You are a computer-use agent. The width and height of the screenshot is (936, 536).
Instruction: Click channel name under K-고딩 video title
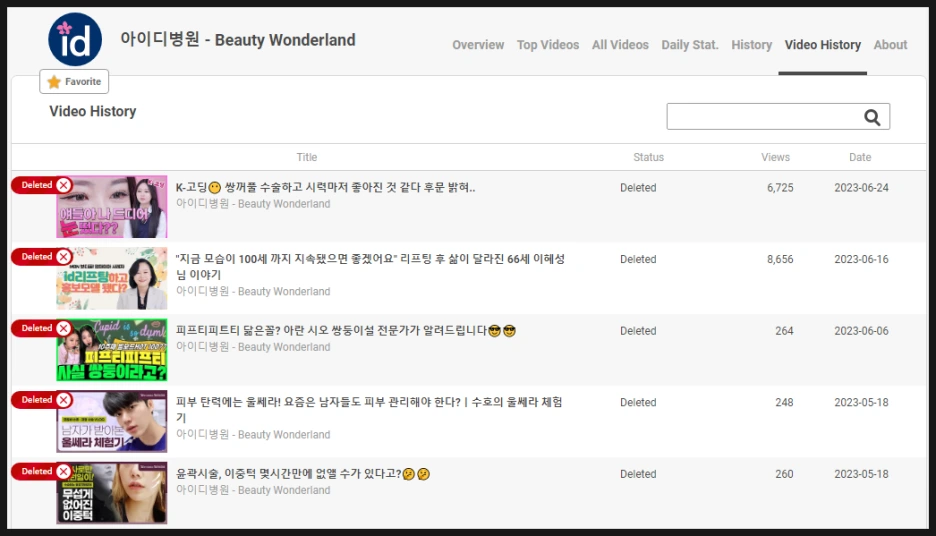[253, 204]
